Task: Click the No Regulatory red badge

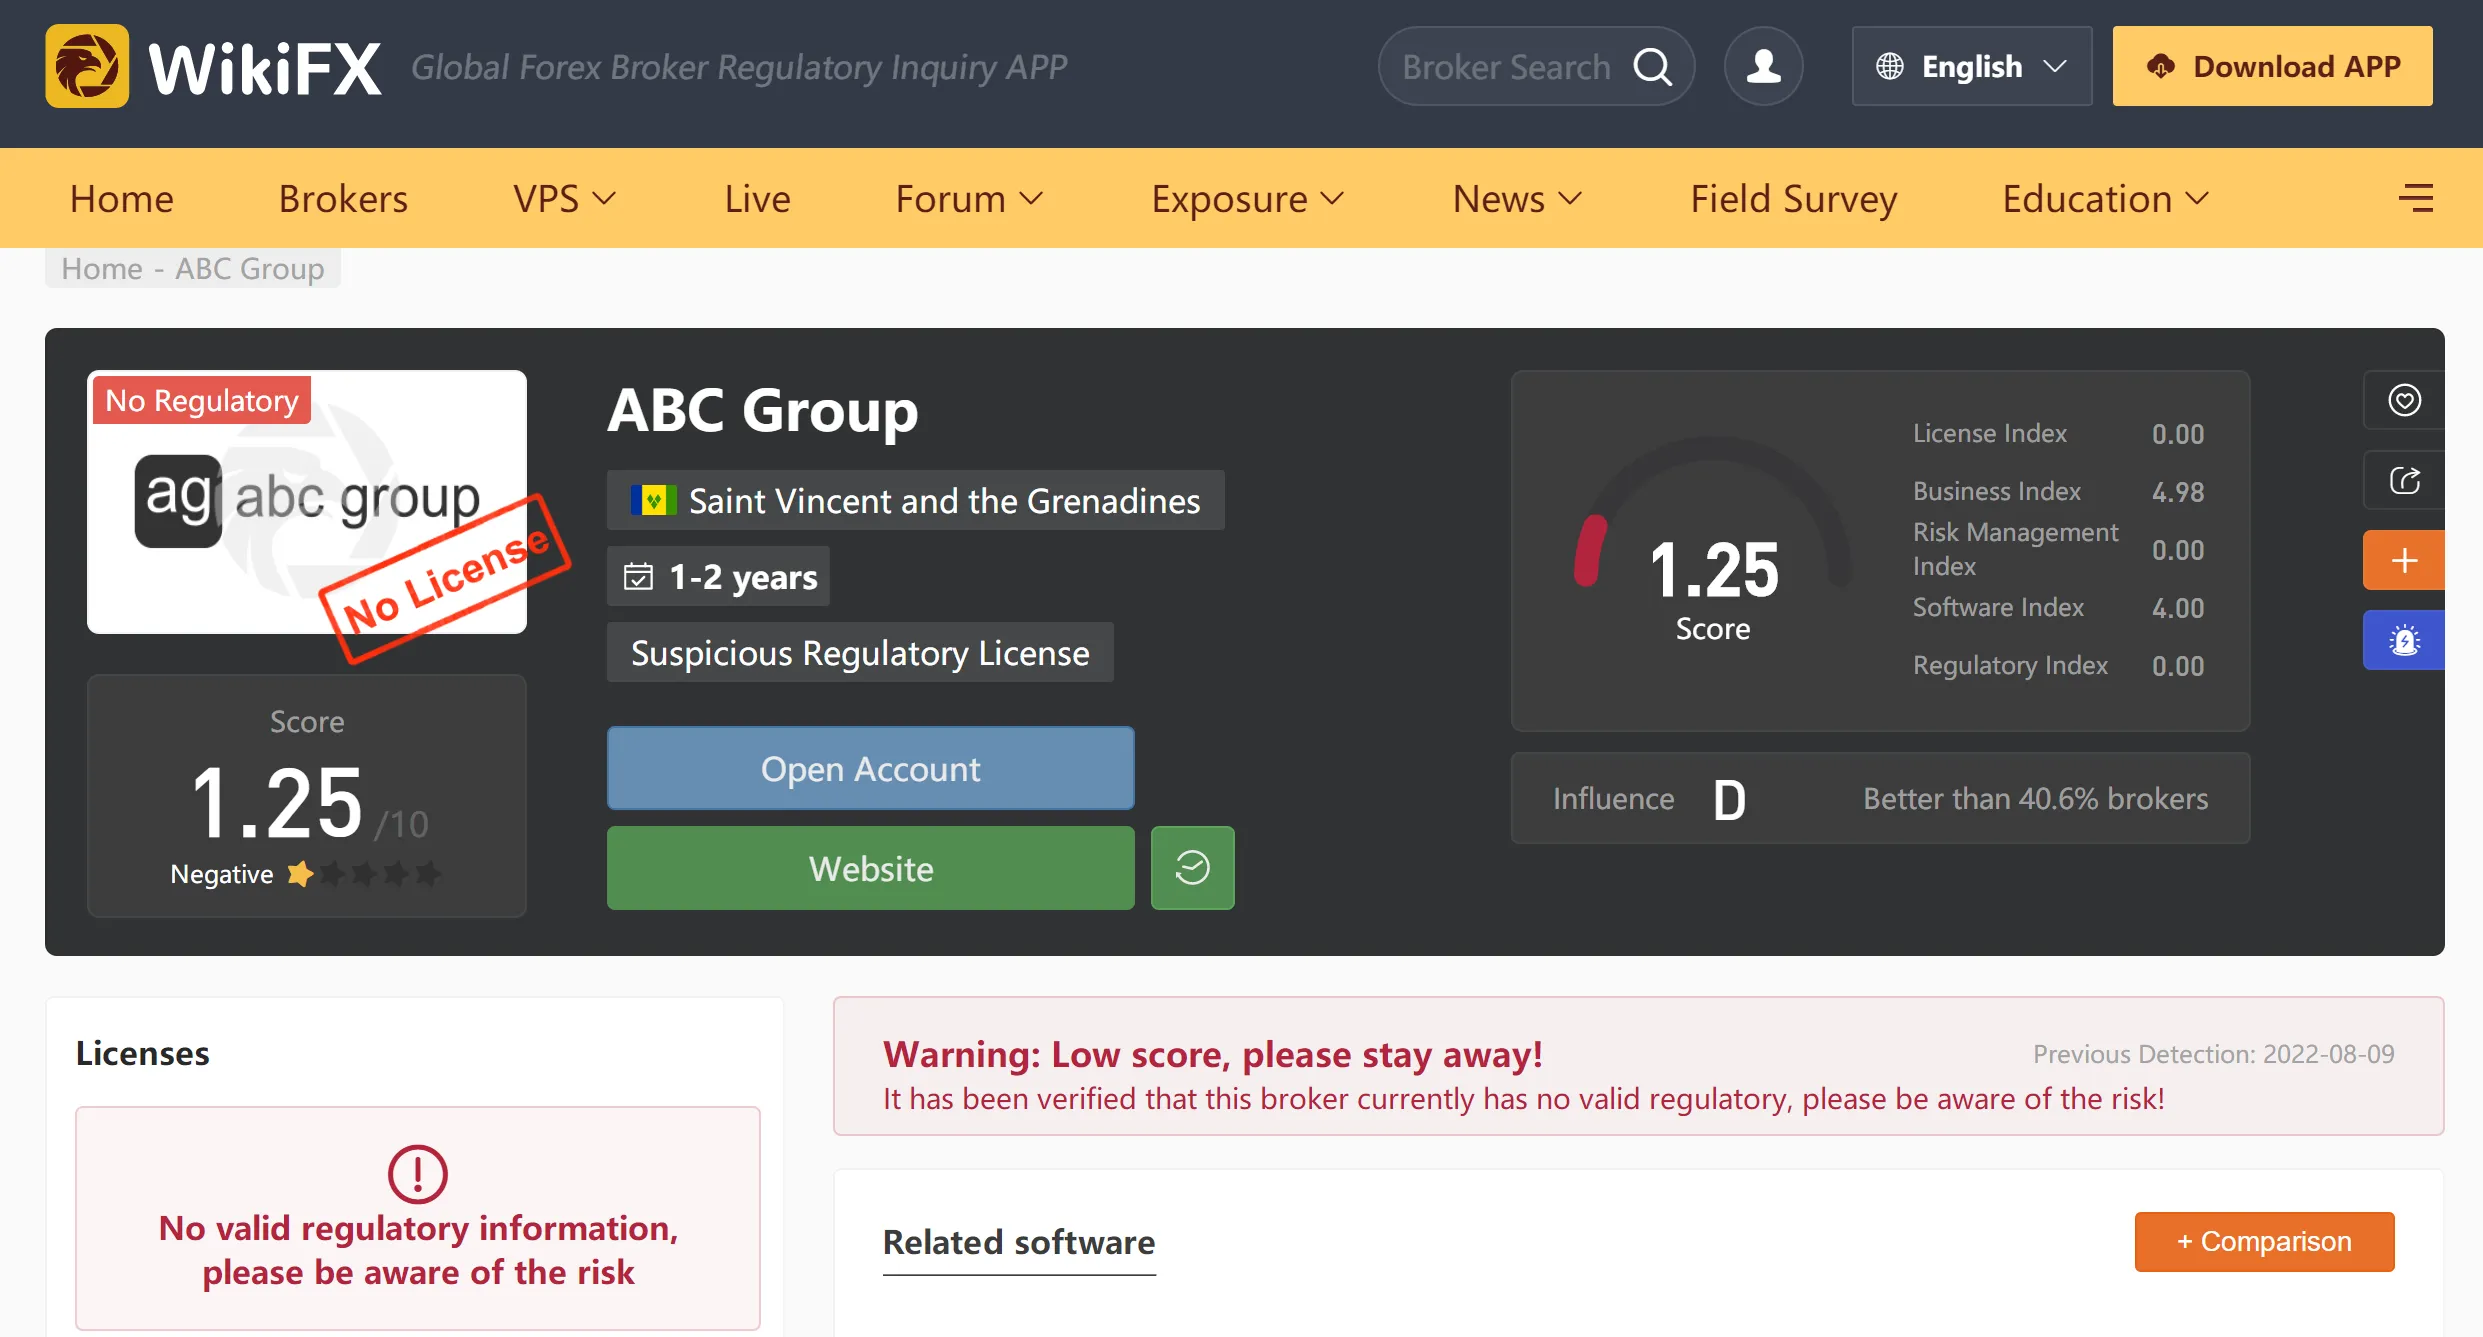Action: pos(202,400)
